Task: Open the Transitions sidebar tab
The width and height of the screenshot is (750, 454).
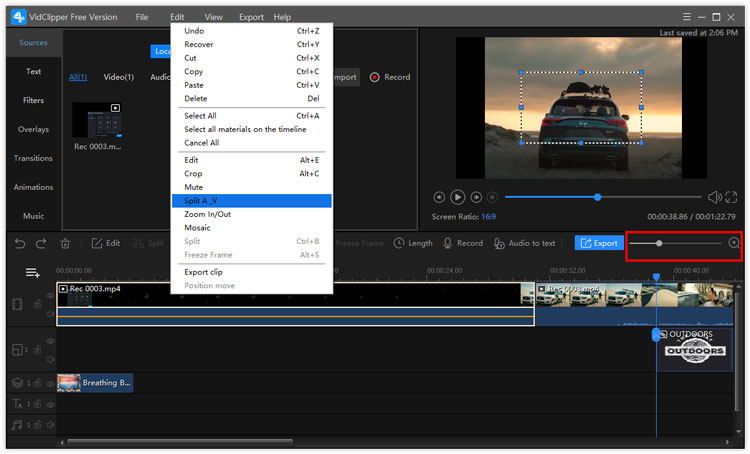Action: point(33,158)
